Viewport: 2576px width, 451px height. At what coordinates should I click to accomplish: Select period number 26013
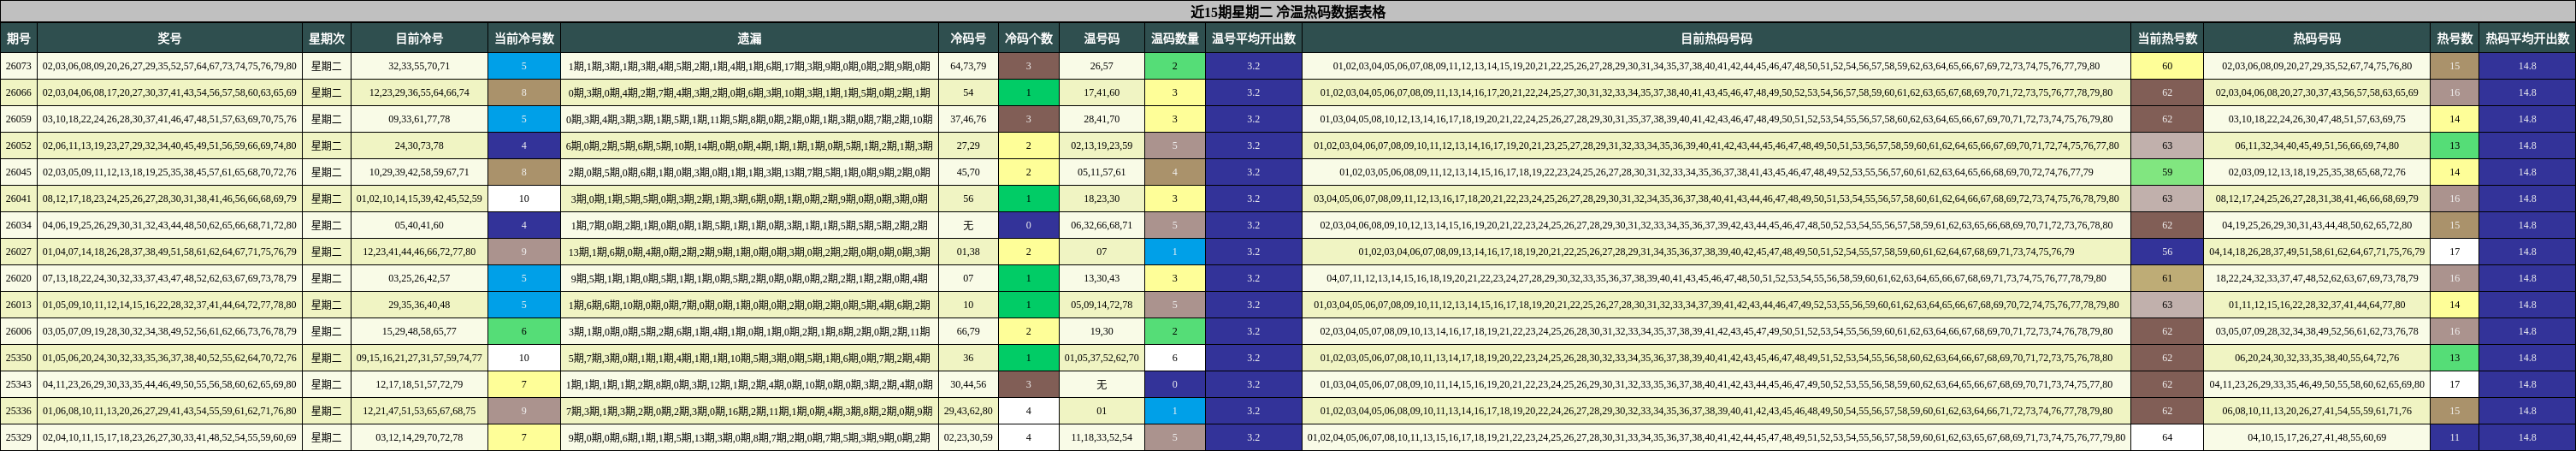point(19,304)
